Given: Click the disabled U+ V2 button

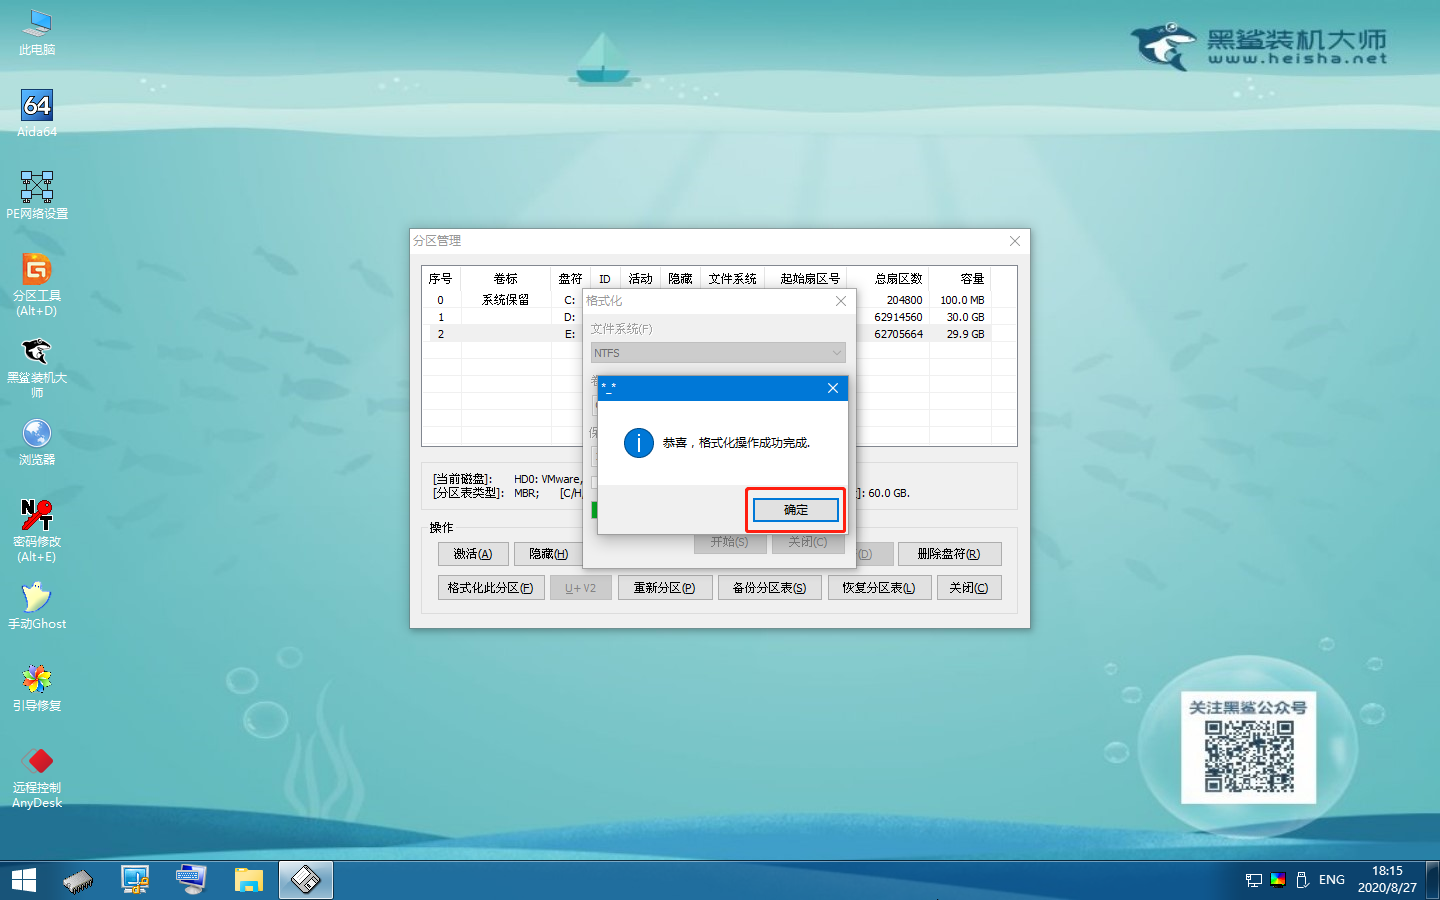Looking at the screenshot, I should 580,588.
